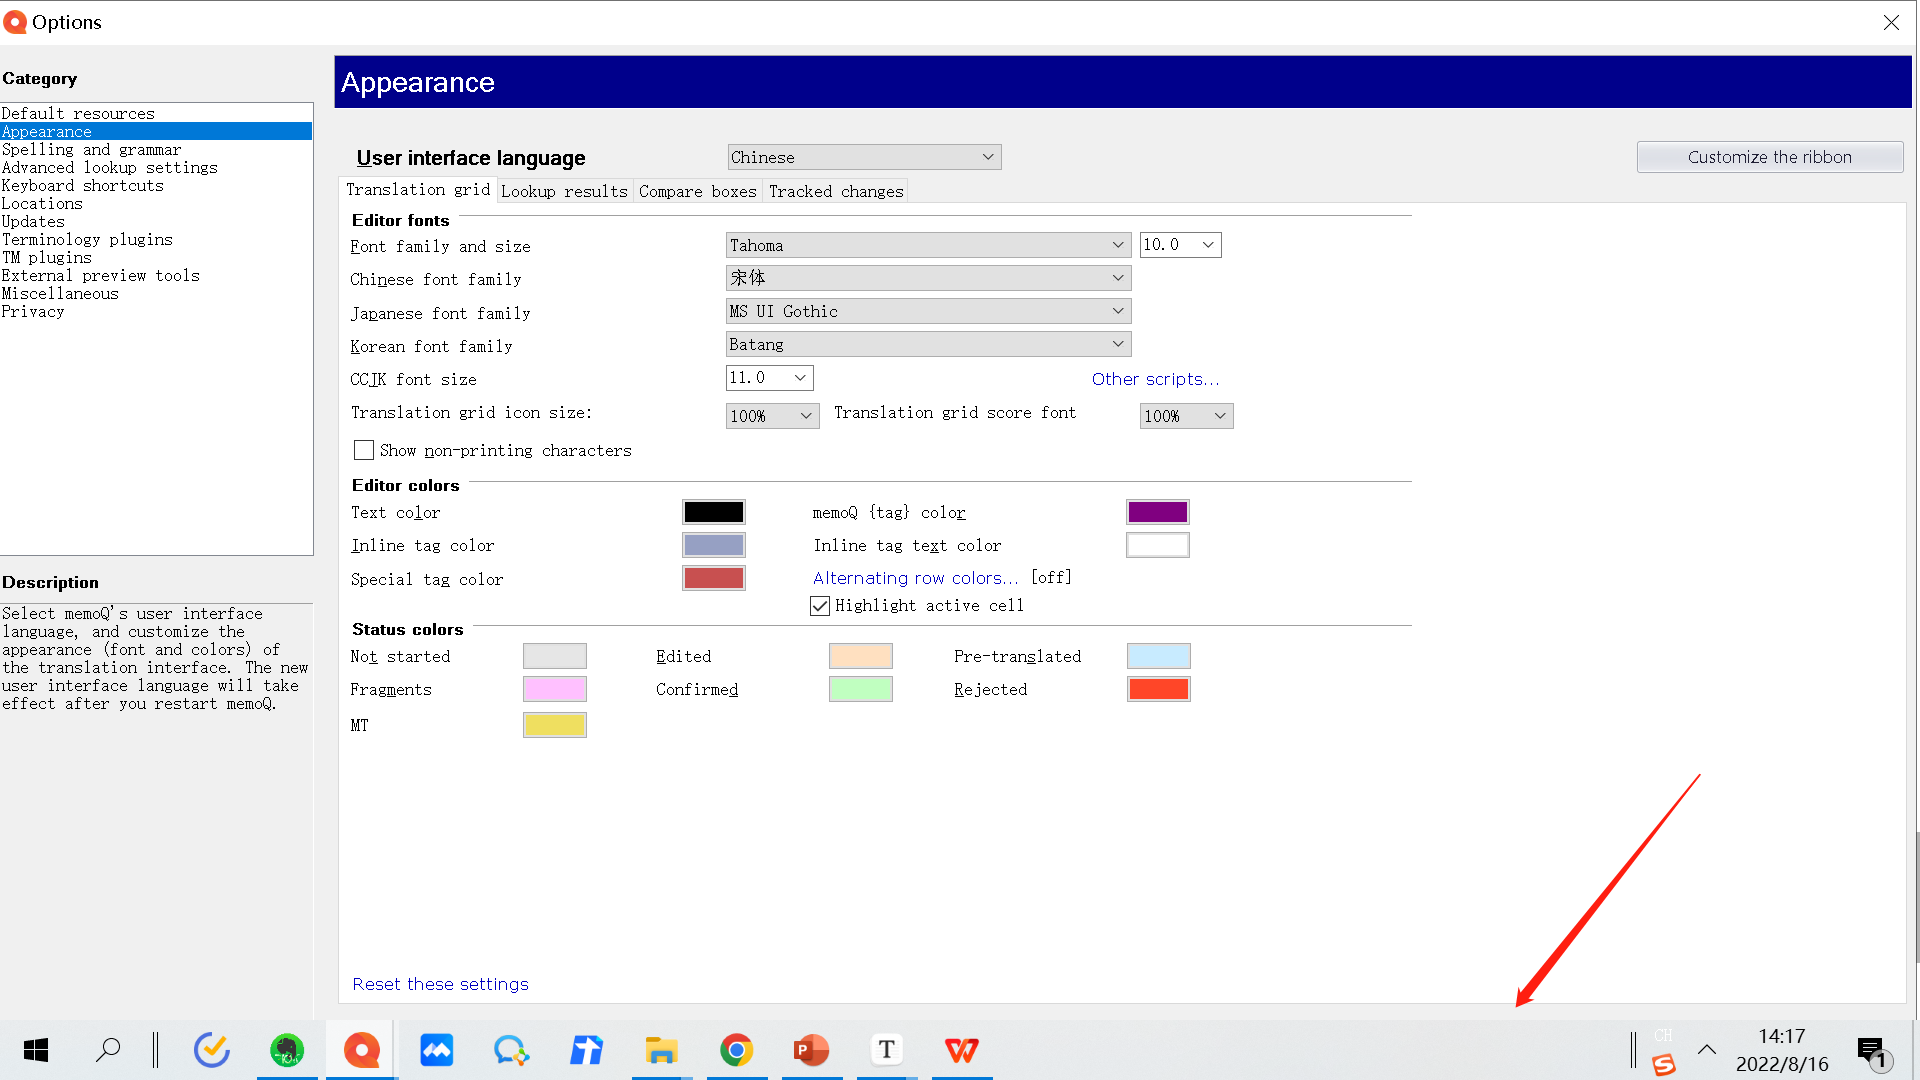
Task: Click the Reset these settings link
Action: pyautogui.click(x=440, y=984)
